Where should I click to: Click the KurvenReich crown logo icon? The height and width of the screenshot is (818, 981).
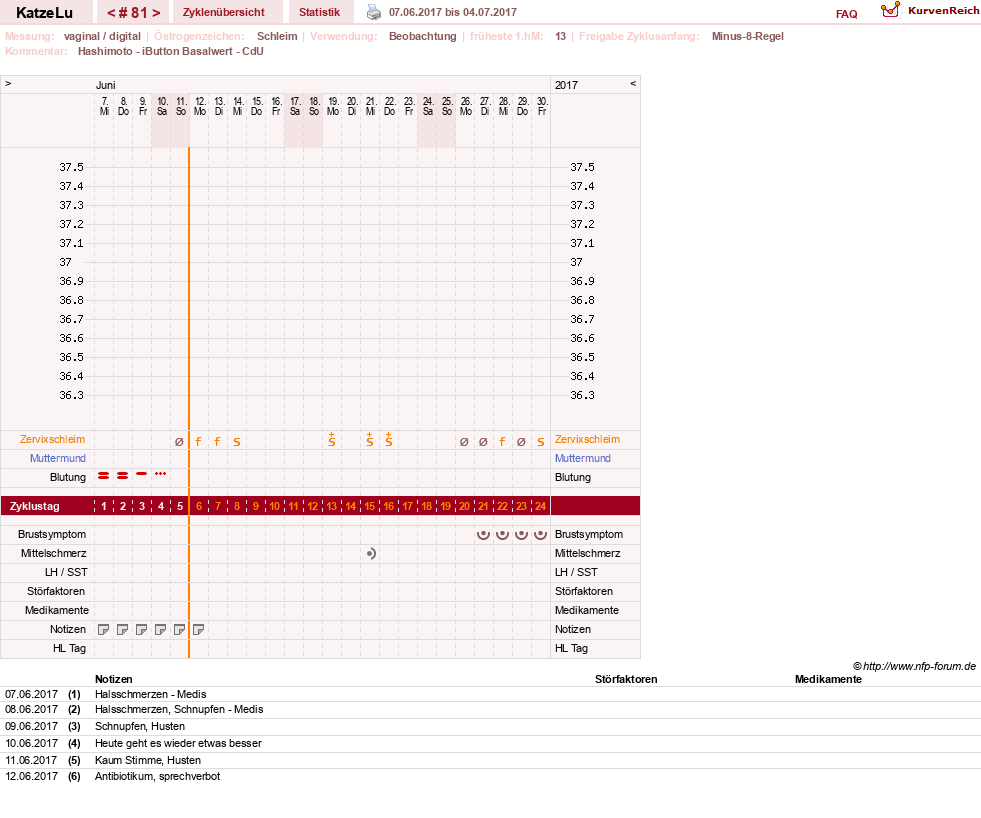[890, 10]
